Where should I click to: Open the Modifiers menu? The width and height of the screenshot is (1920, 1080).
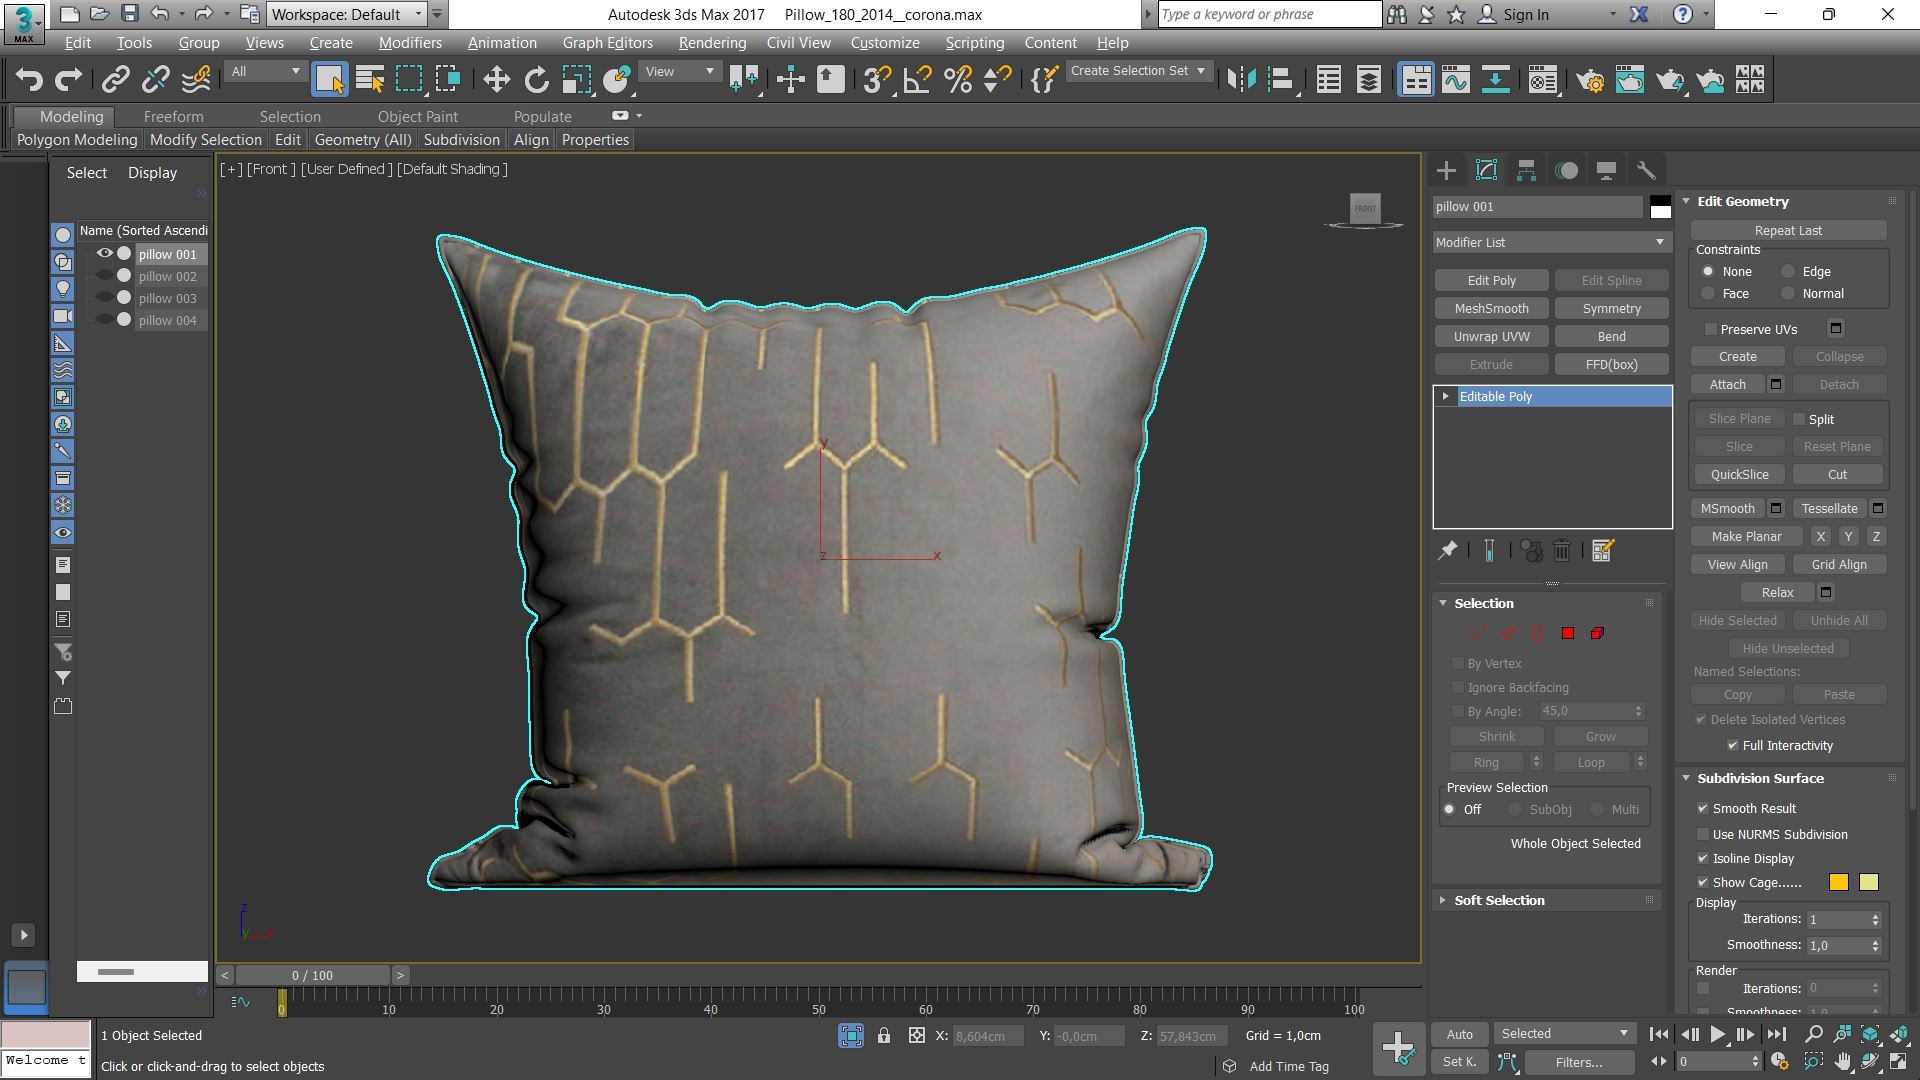click(410, 43)
